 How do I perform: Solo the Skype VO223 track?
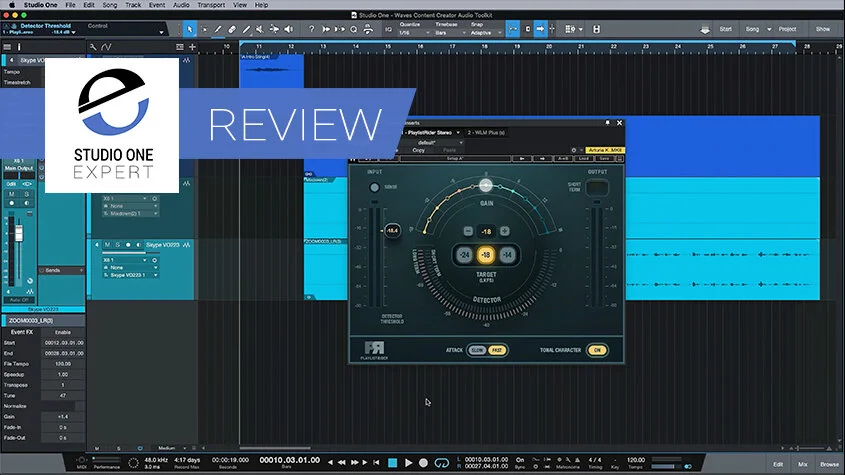tap(117, 245)
